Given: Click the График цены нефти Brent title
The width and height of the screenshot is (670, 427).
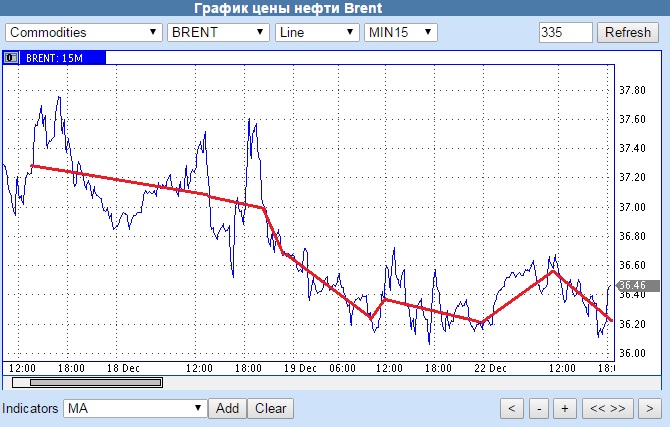Looking at the screenshot, I should [x=288, y=8].
